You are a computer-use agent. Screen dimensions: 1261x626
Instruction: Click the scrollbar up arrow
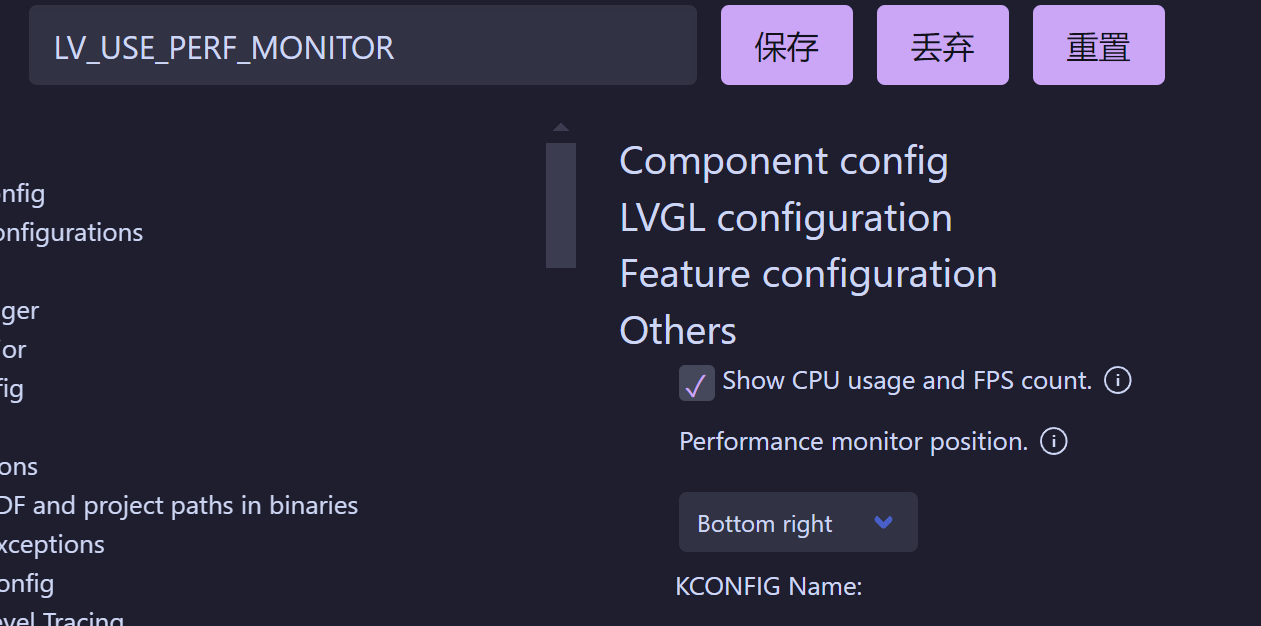561,126
